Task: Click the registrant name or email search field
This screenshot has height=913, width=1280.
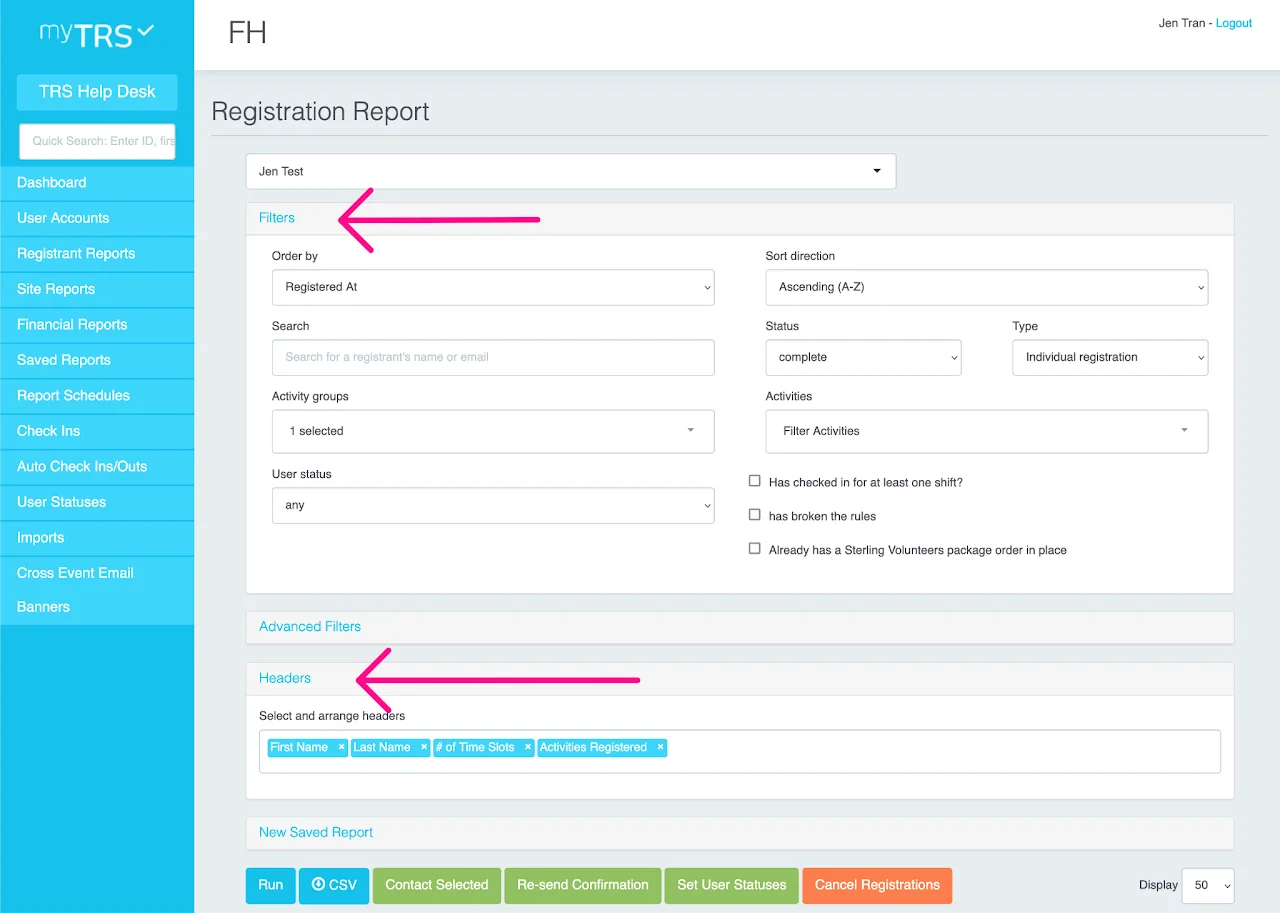Action: [493, 357]
